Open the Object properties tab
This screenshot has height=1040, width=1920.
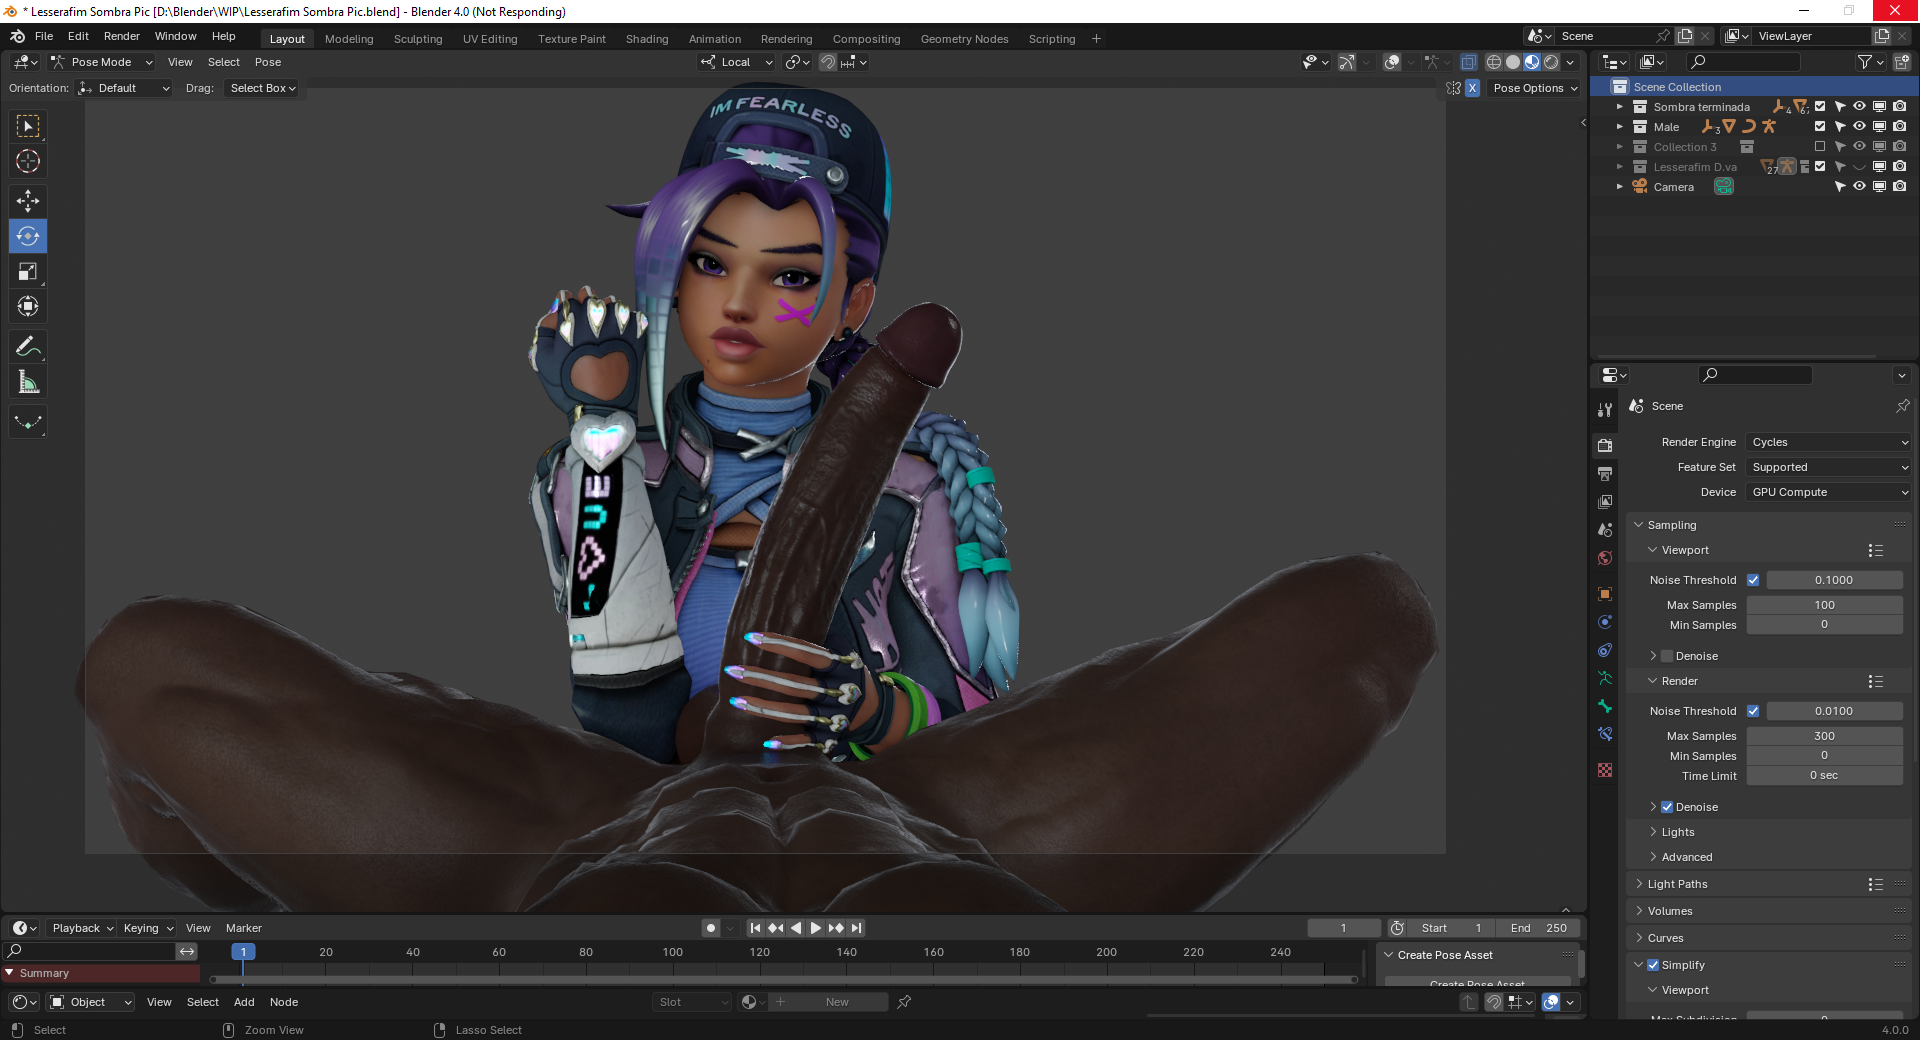[x=1605, y=594]
